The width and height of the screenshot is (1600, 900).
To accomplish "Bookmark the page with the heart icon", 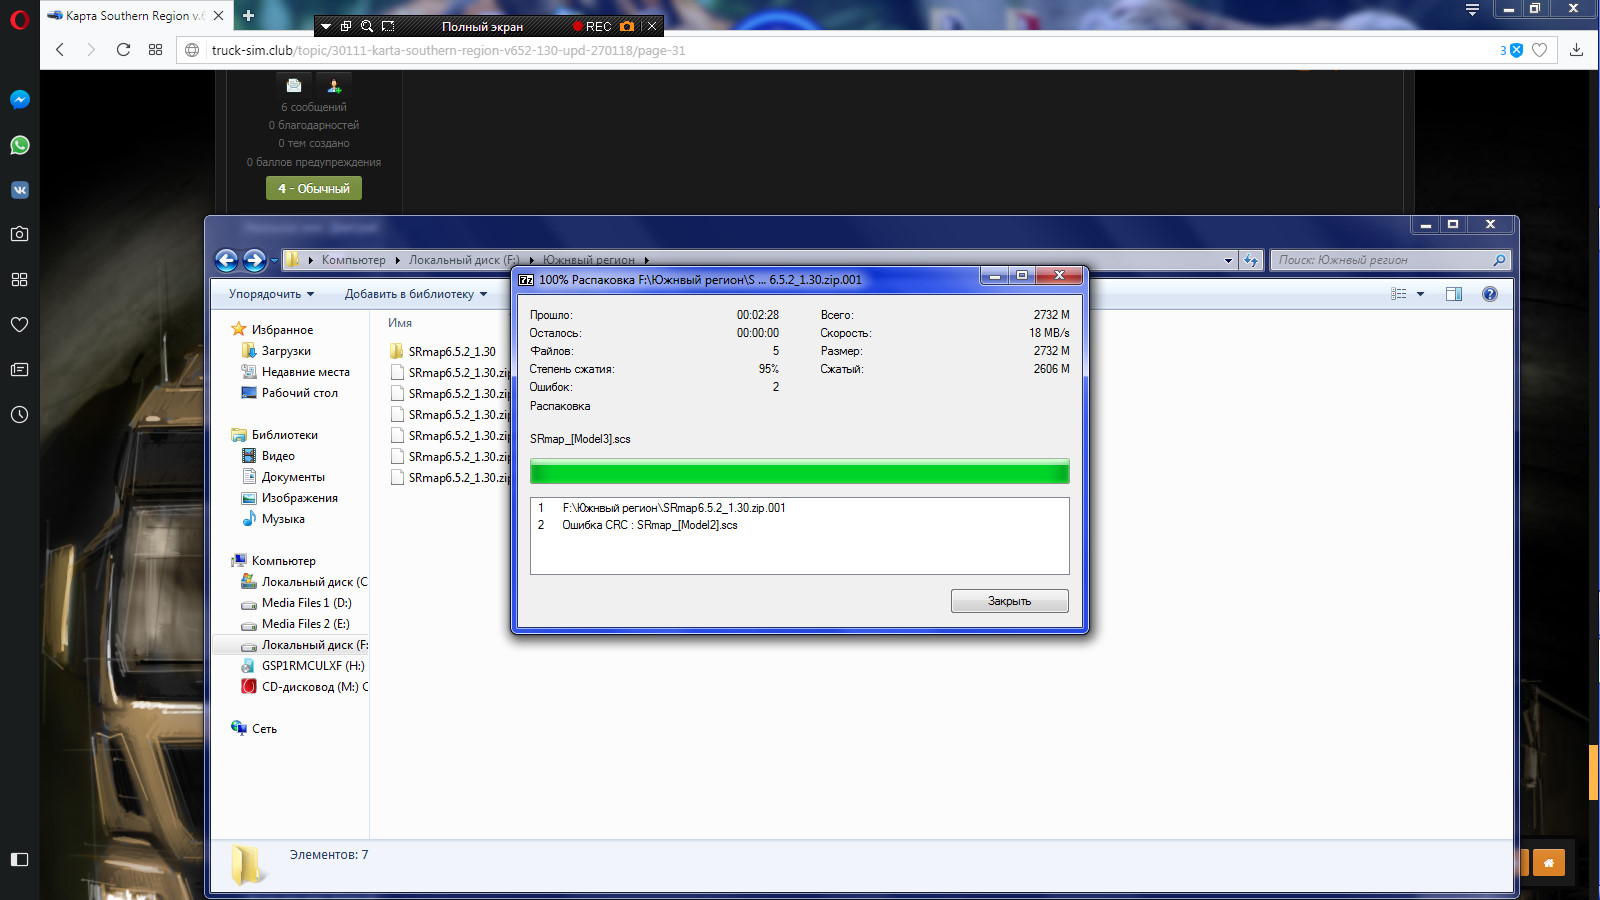I will click(x=1540, y=50).
